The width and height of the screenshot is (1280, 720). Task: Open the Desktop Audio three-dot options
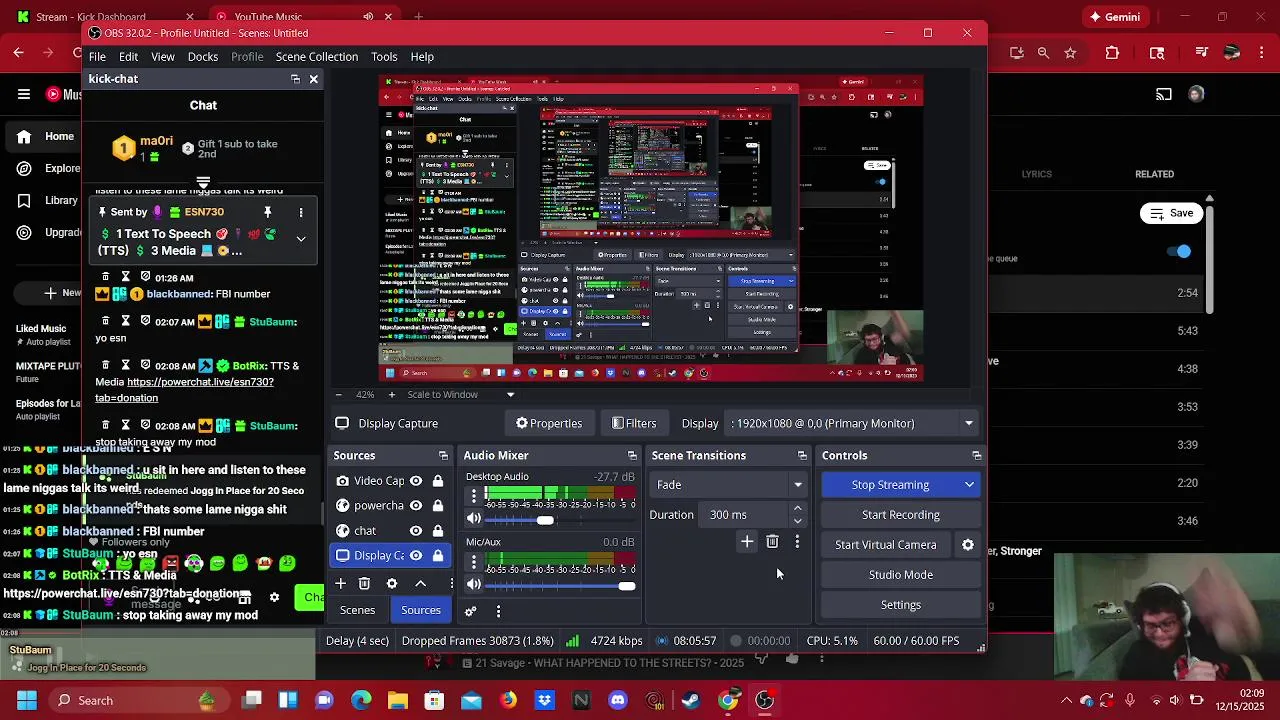(x=474, y=497)
